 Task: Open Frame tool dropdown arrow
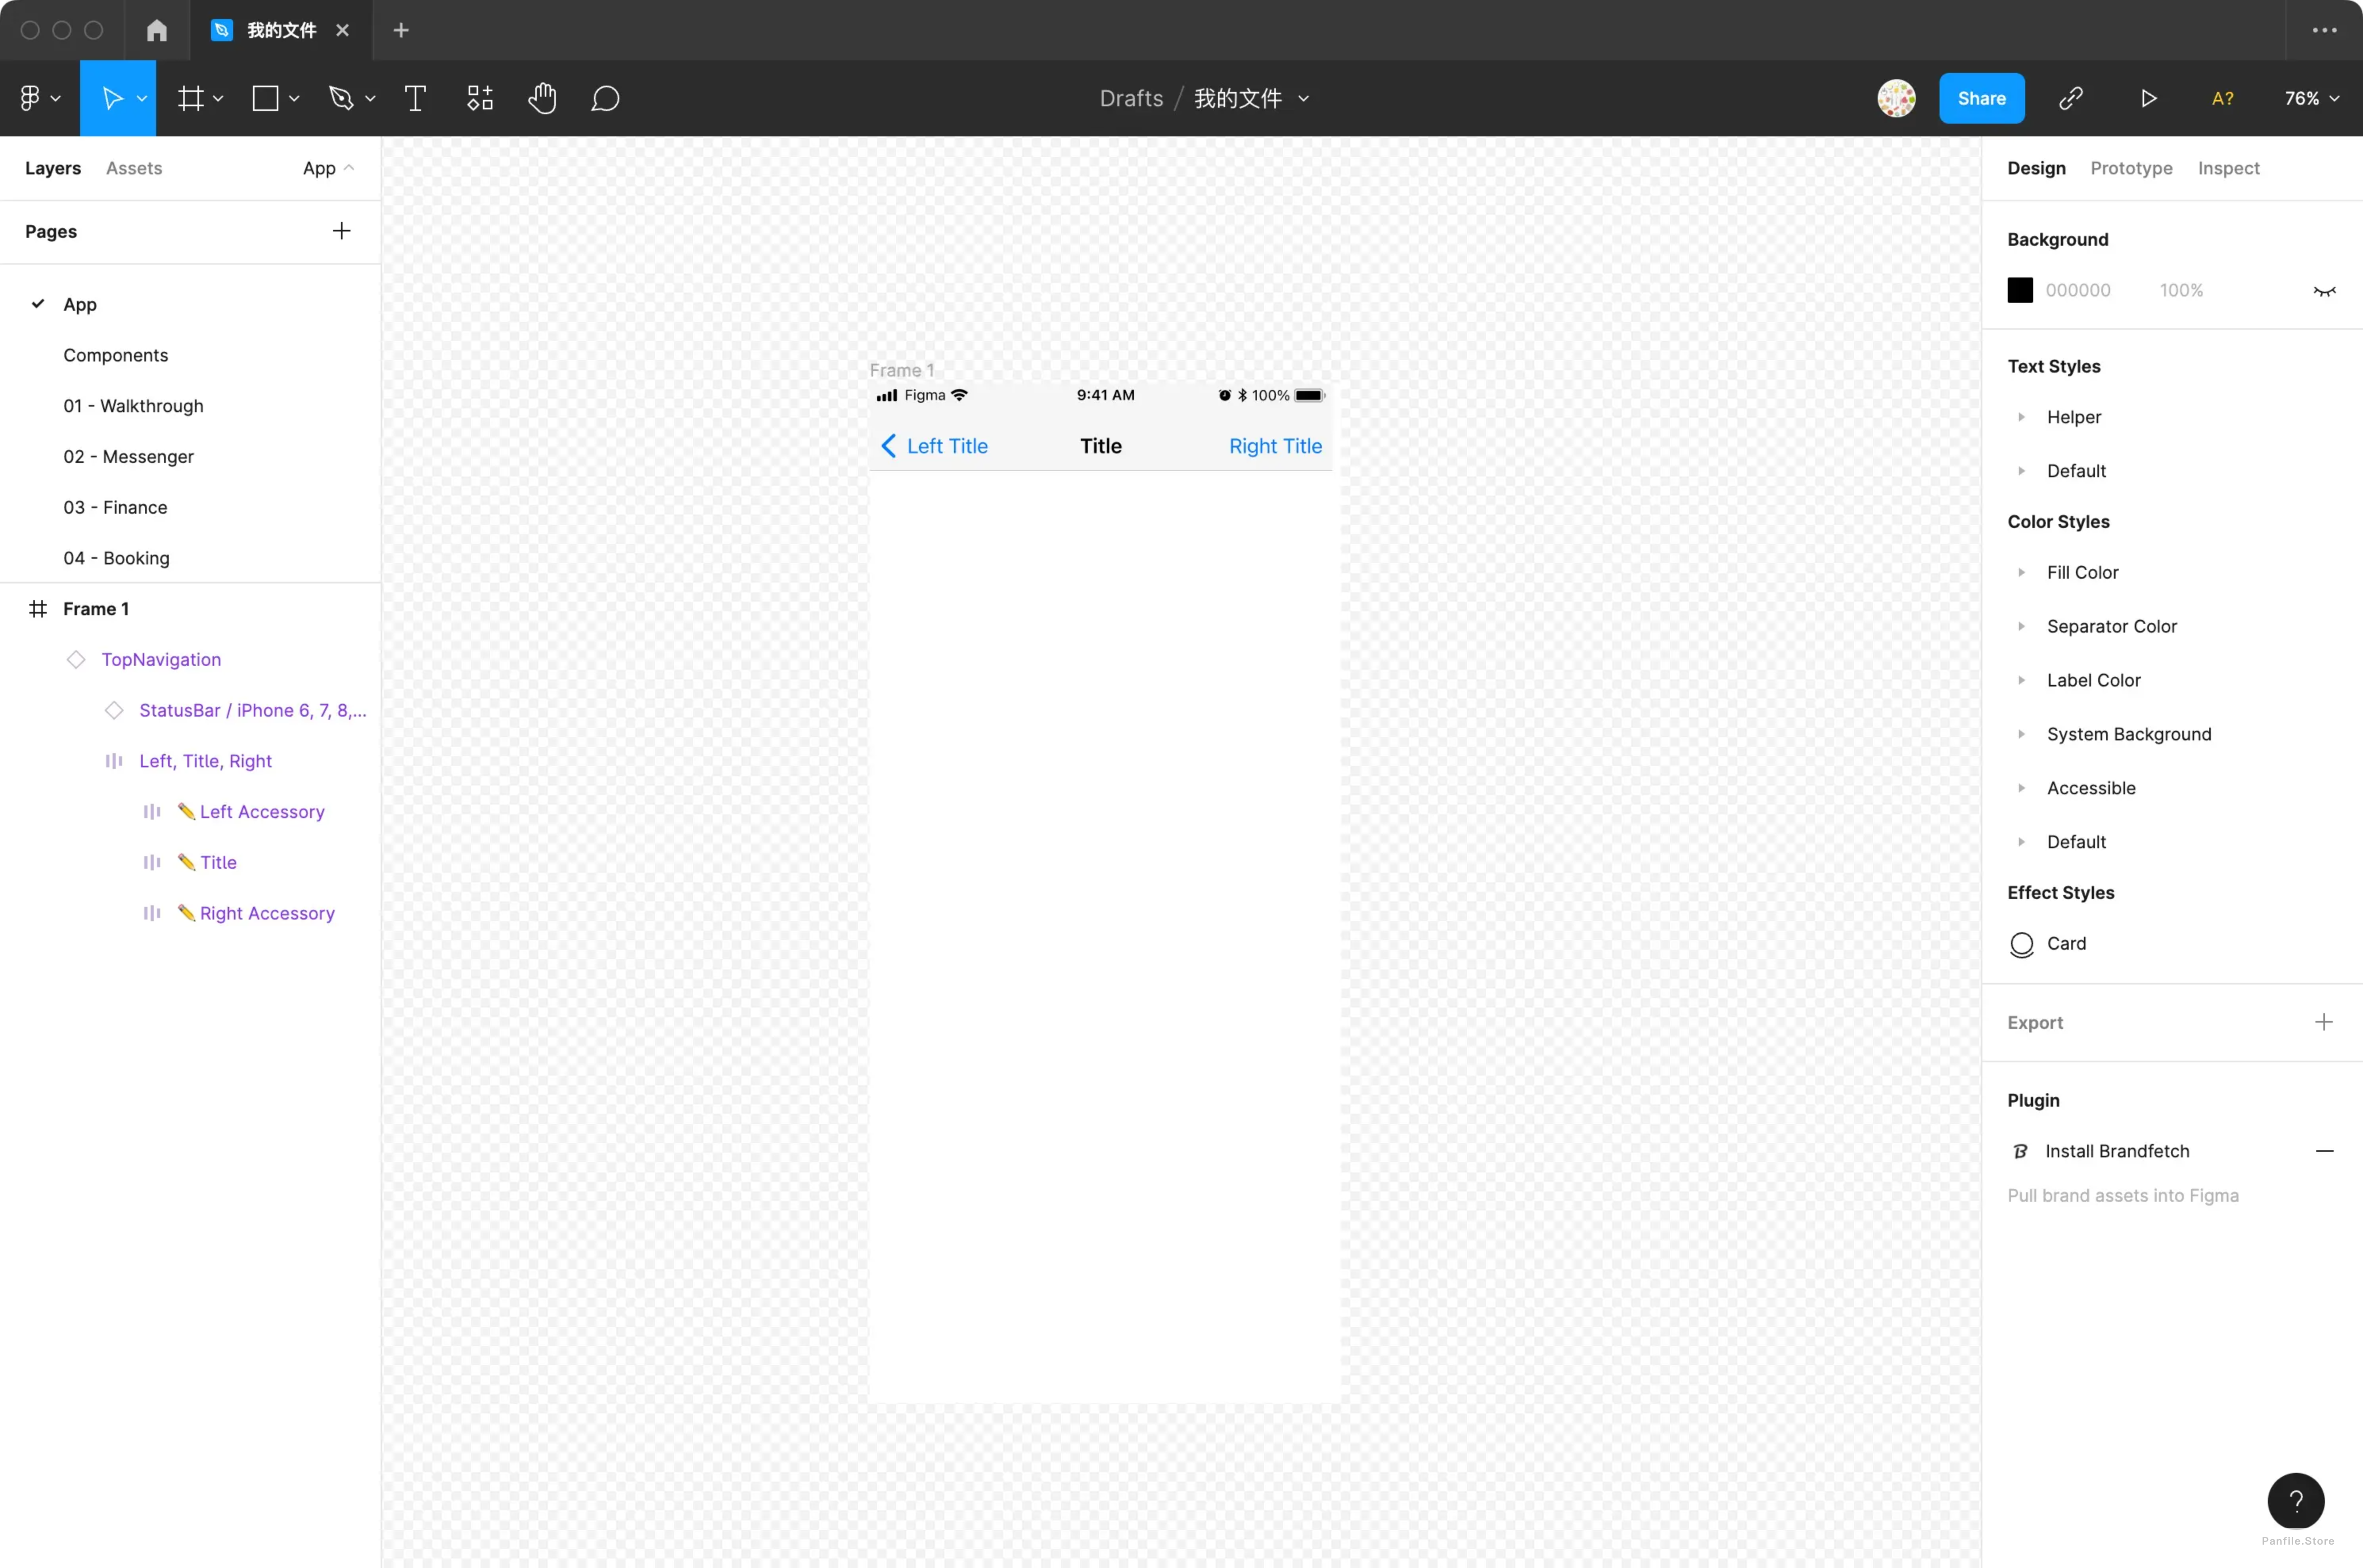[218, 98]
